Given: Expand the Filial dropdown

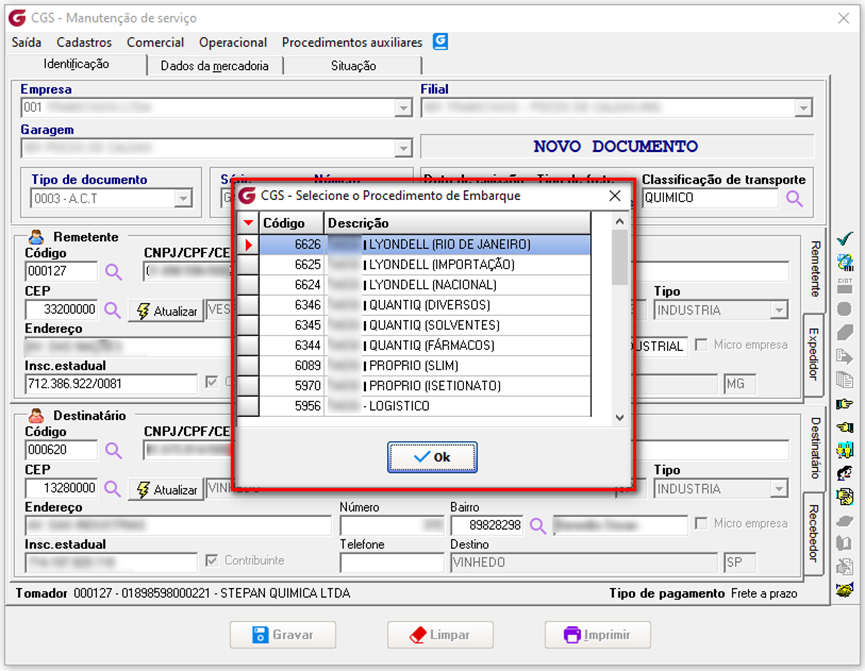Looking at the screenshot, I should tap(803, 108).
